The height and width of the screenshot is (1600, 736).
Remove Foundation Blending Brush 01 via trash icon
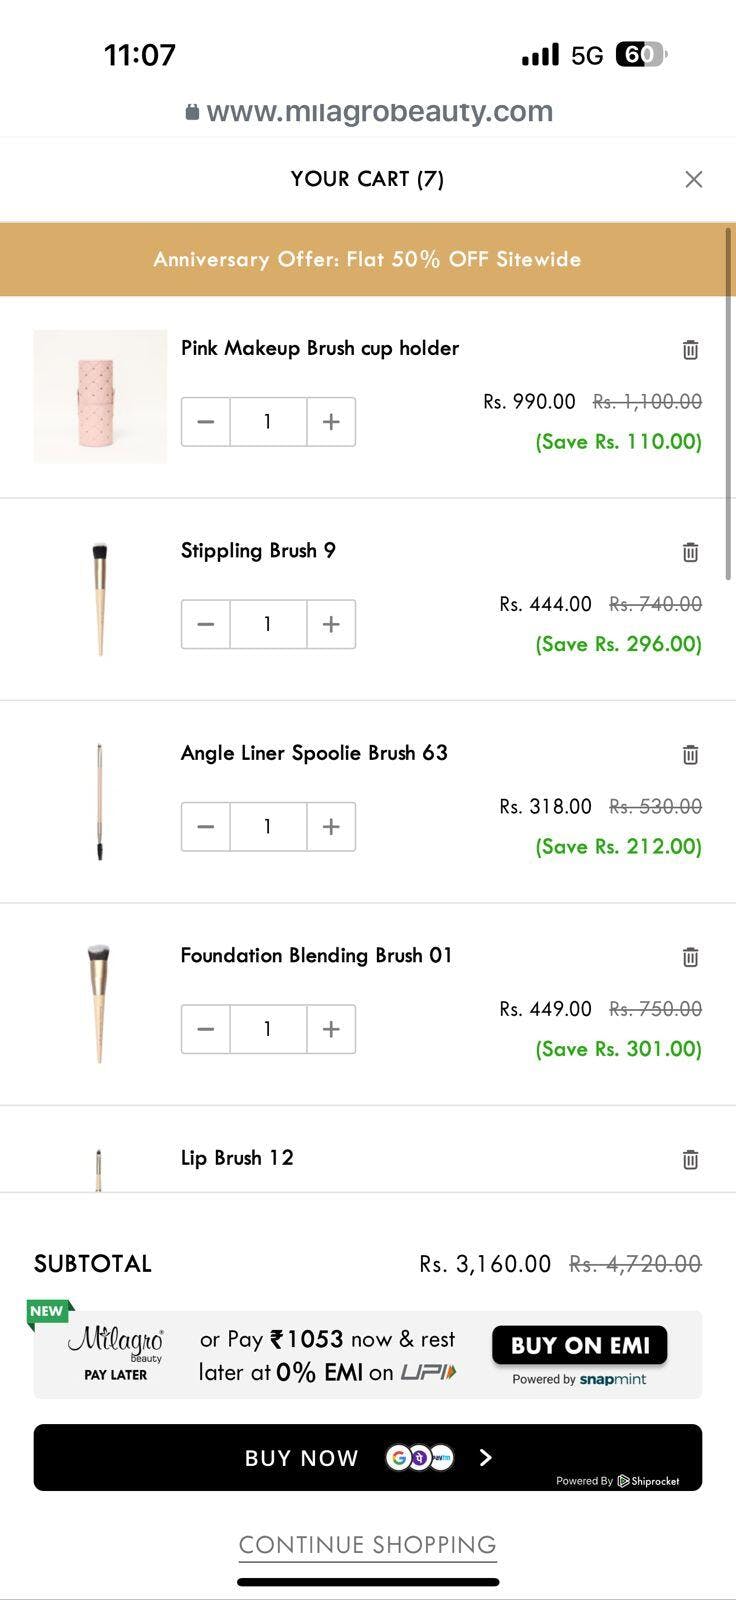click(x=690, y=957)
